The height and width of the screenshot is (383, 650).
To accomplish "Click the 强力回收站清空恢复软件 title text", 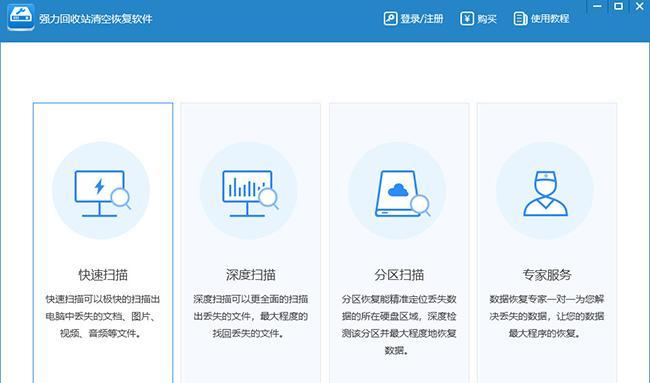I will point(96,19).
